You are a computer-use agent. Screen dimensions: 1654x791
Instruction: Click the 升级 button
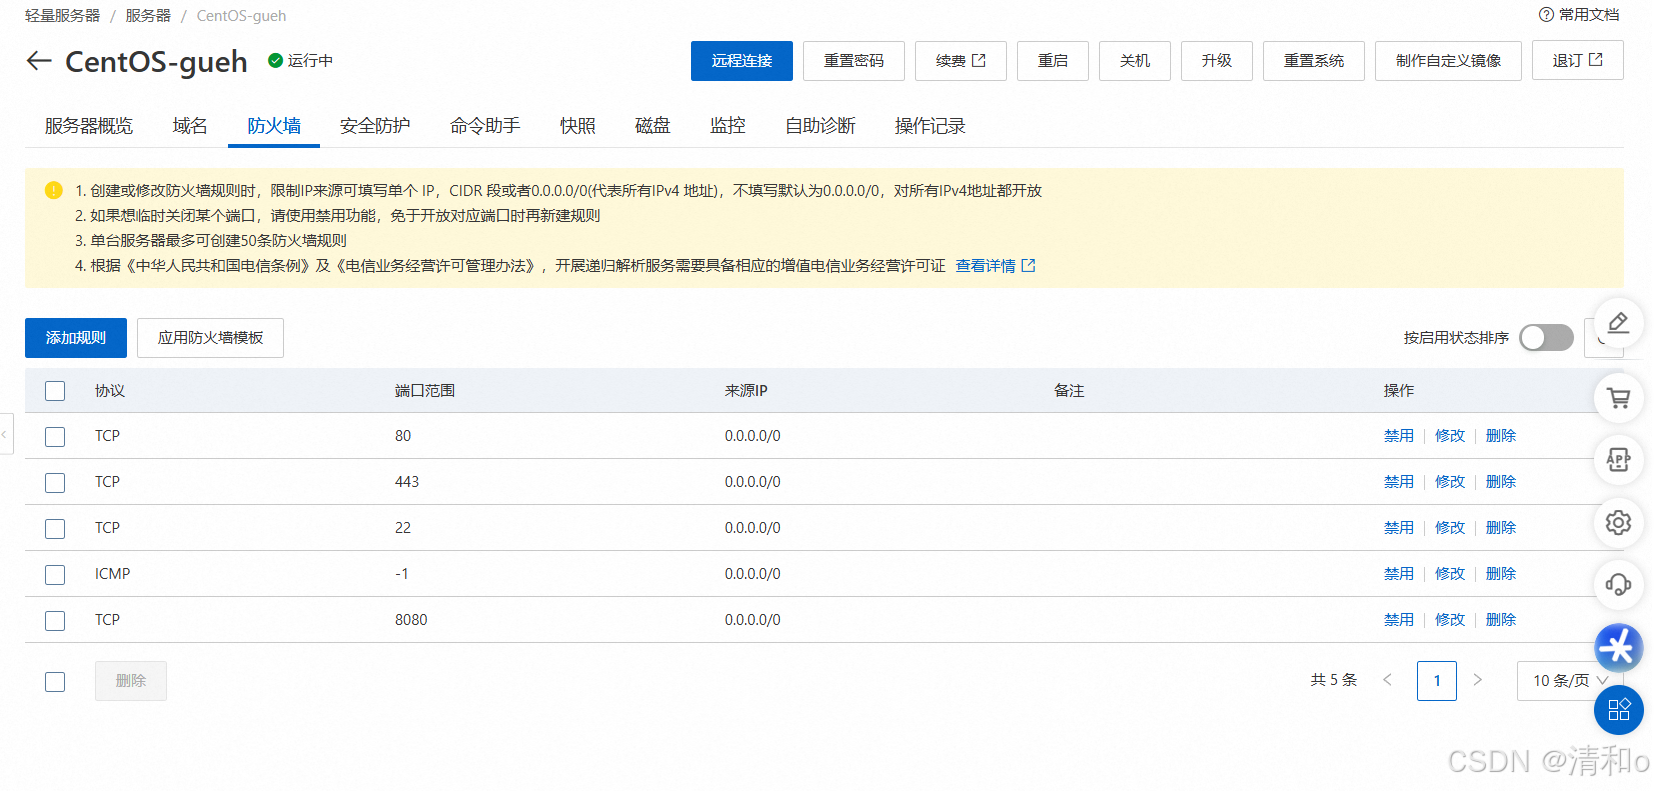coord(1217,61)
